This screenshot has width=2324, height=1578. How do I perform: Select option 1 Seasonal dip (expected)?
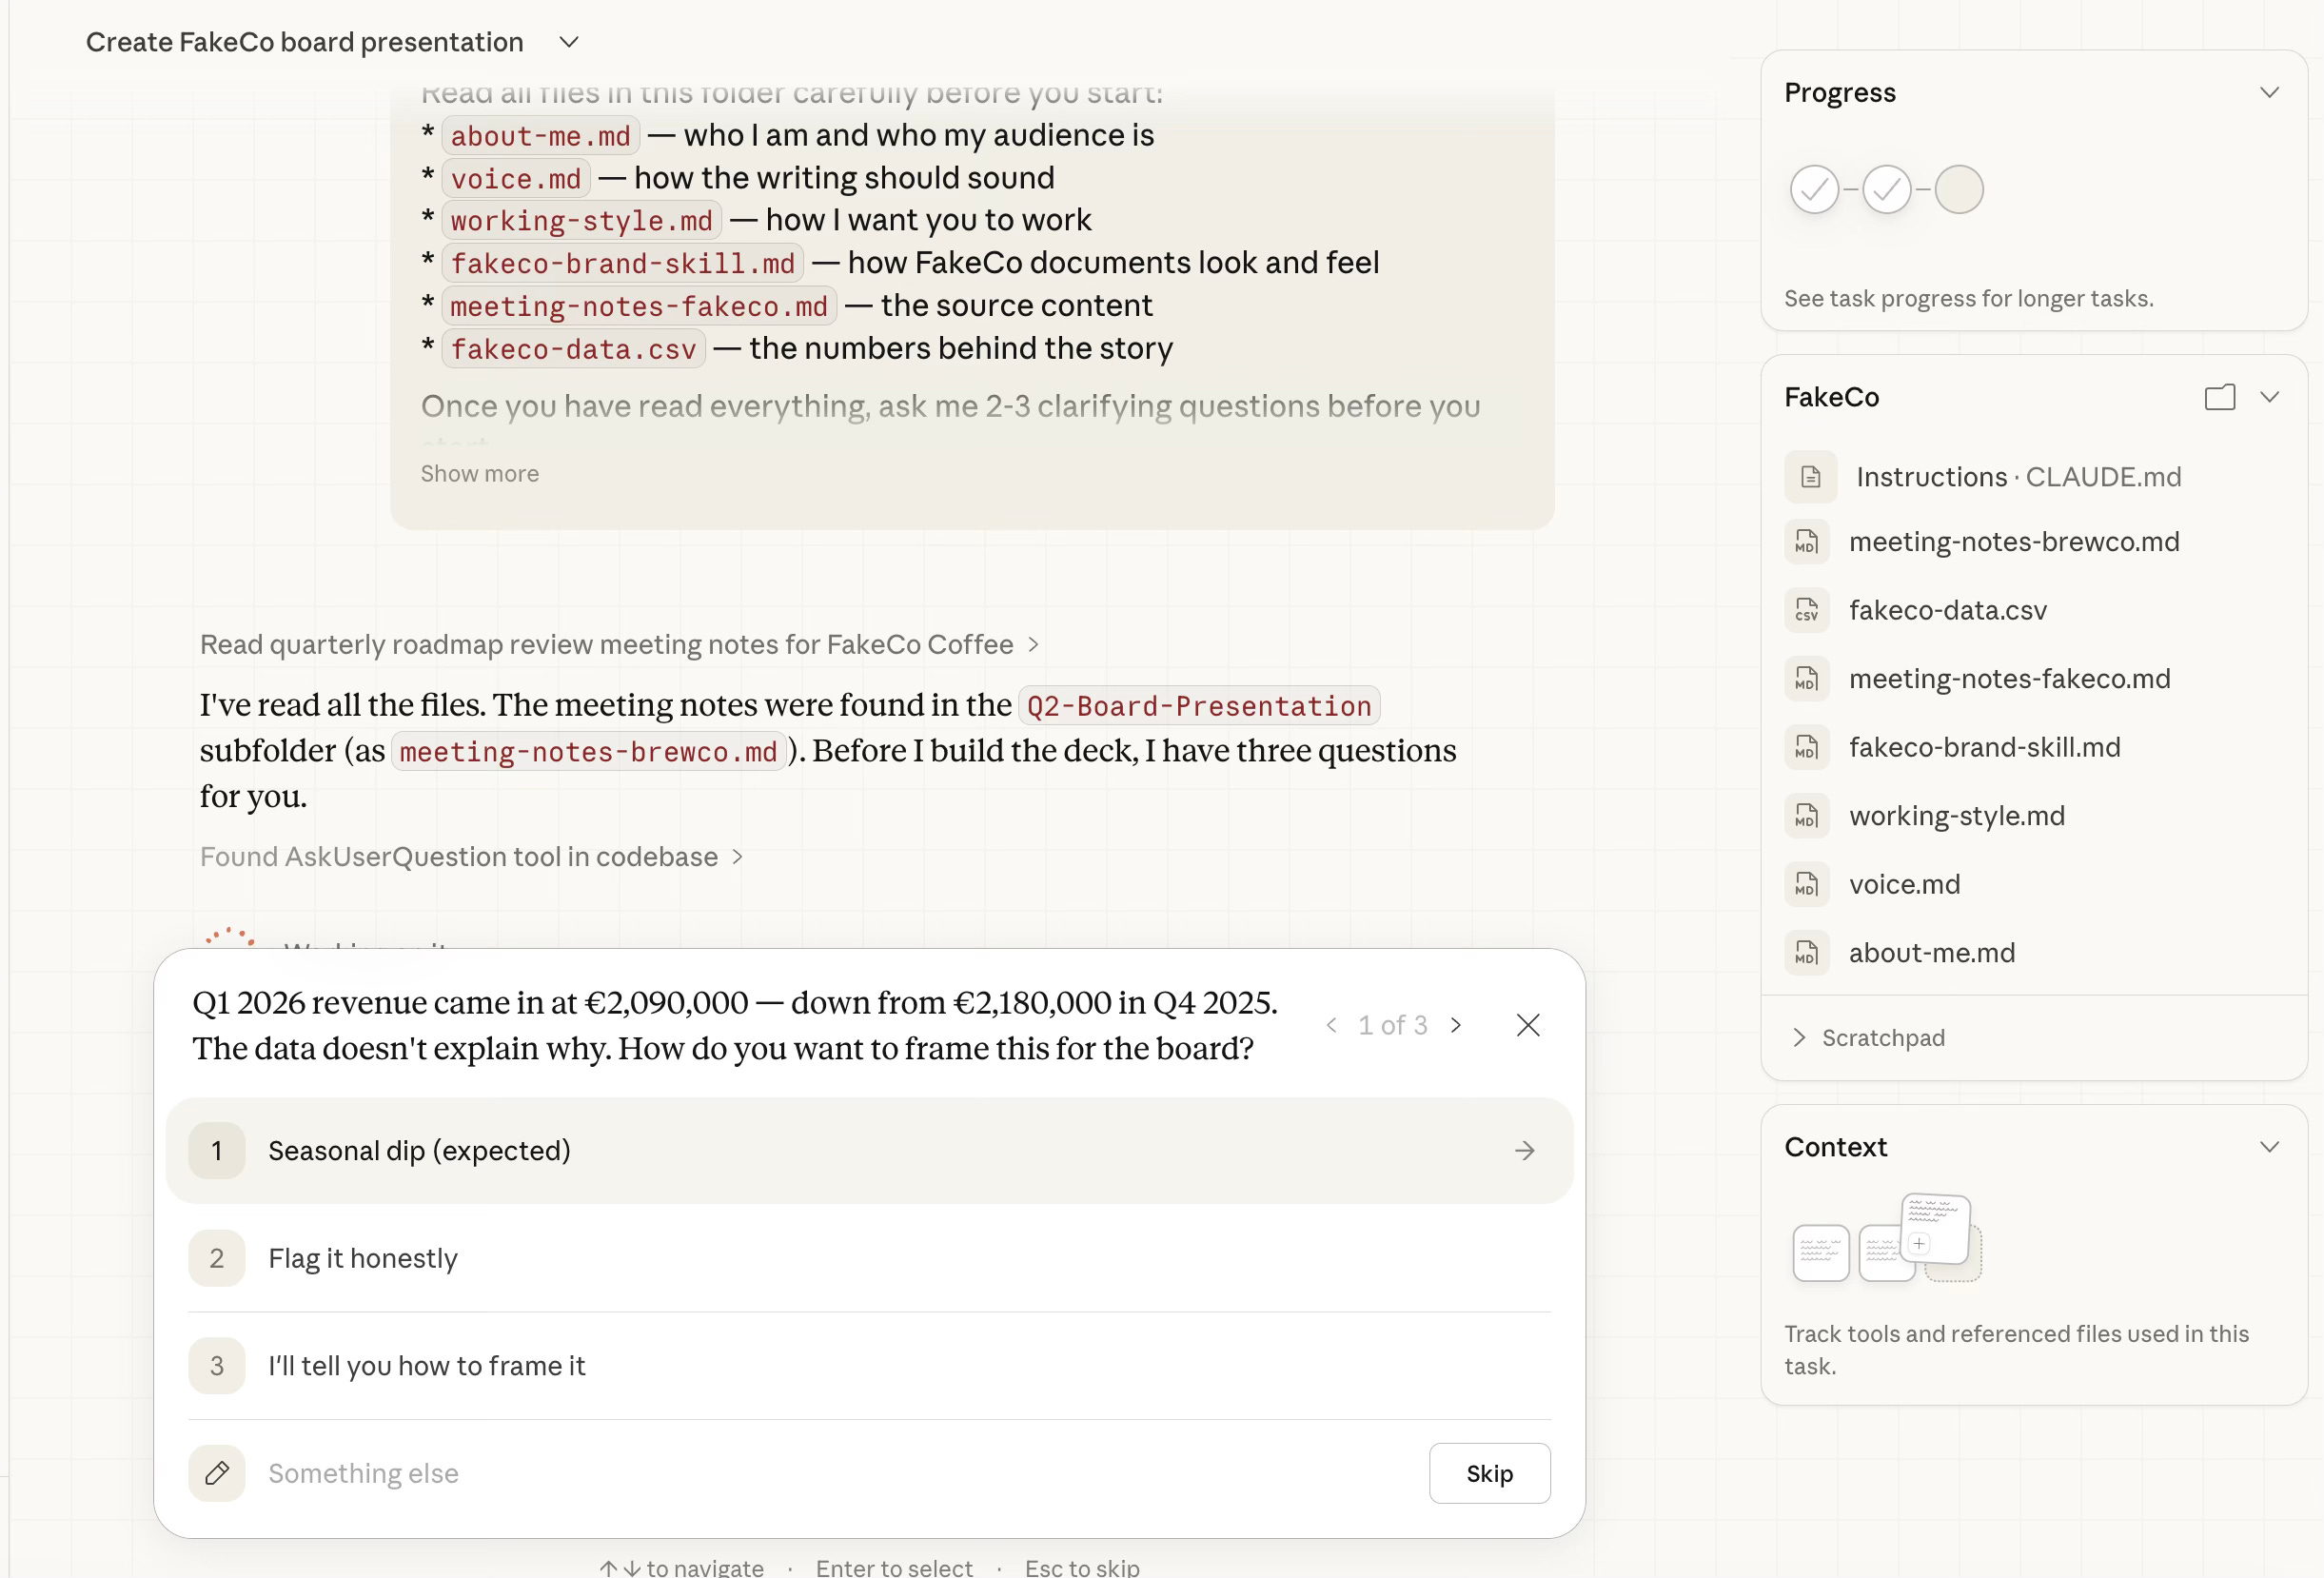click(419, 1151)
